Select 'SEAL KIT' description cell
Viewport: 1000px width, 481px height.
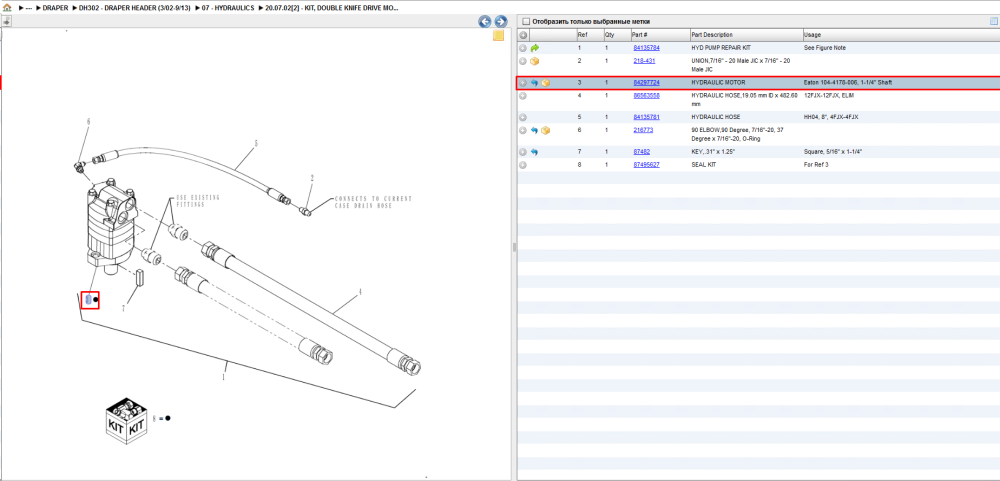click(703, 165)
